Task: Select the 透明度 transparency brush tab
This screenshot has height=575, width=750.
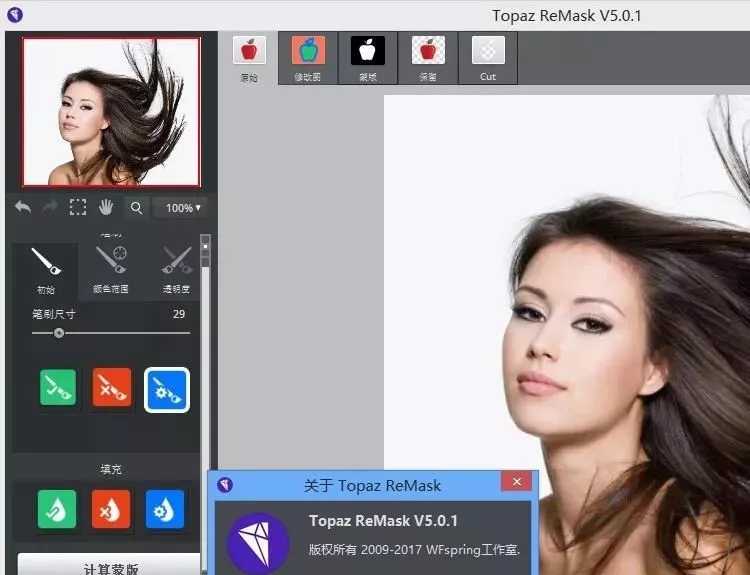Action: pos(176,271)
